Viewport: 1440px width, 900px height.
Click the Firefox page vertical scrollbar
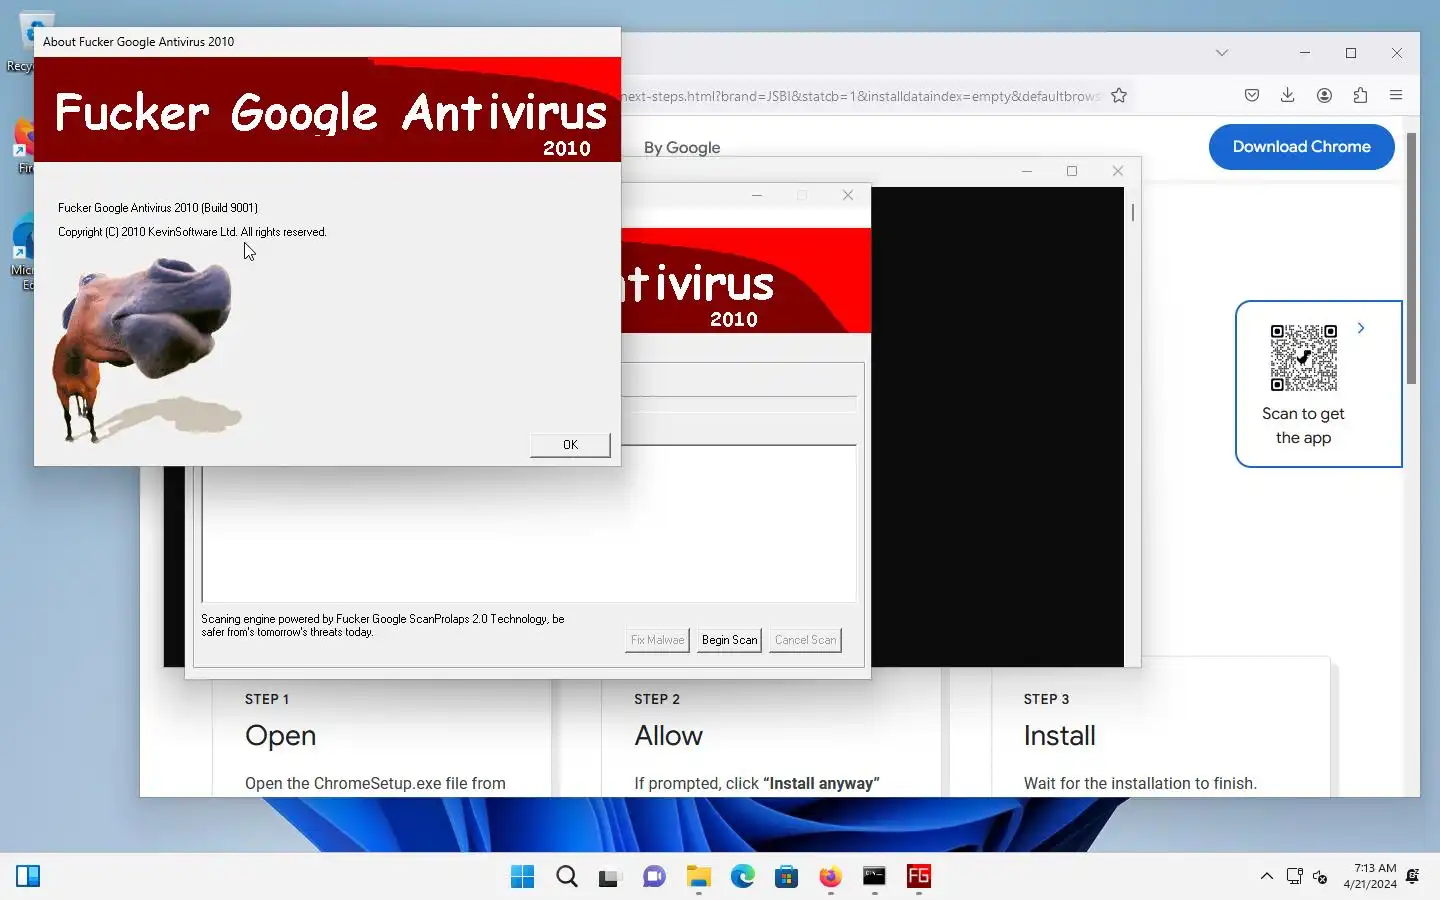pos(1411,260)
